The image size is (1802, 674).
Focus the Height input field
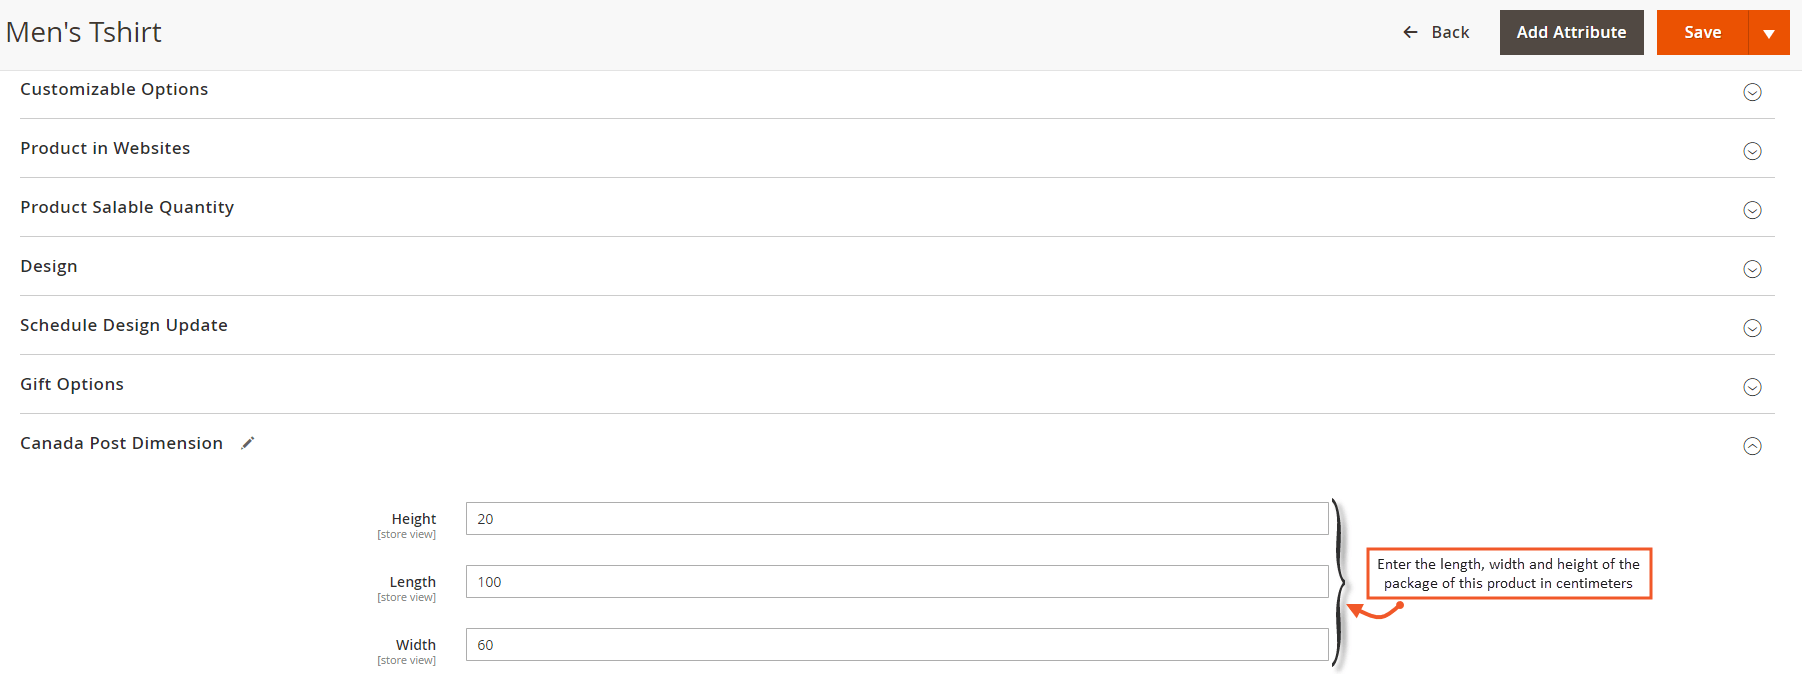coord(897,519)
